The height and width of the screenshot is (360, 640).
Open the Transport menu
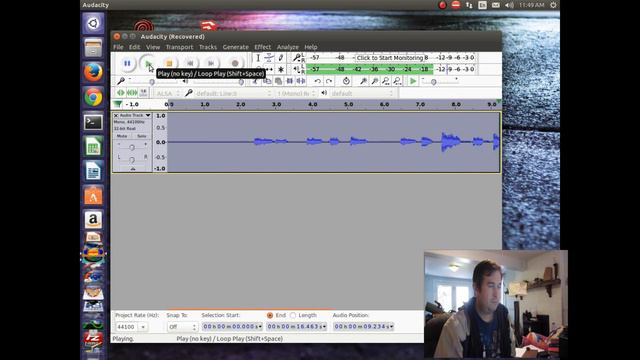pos(179,47)
